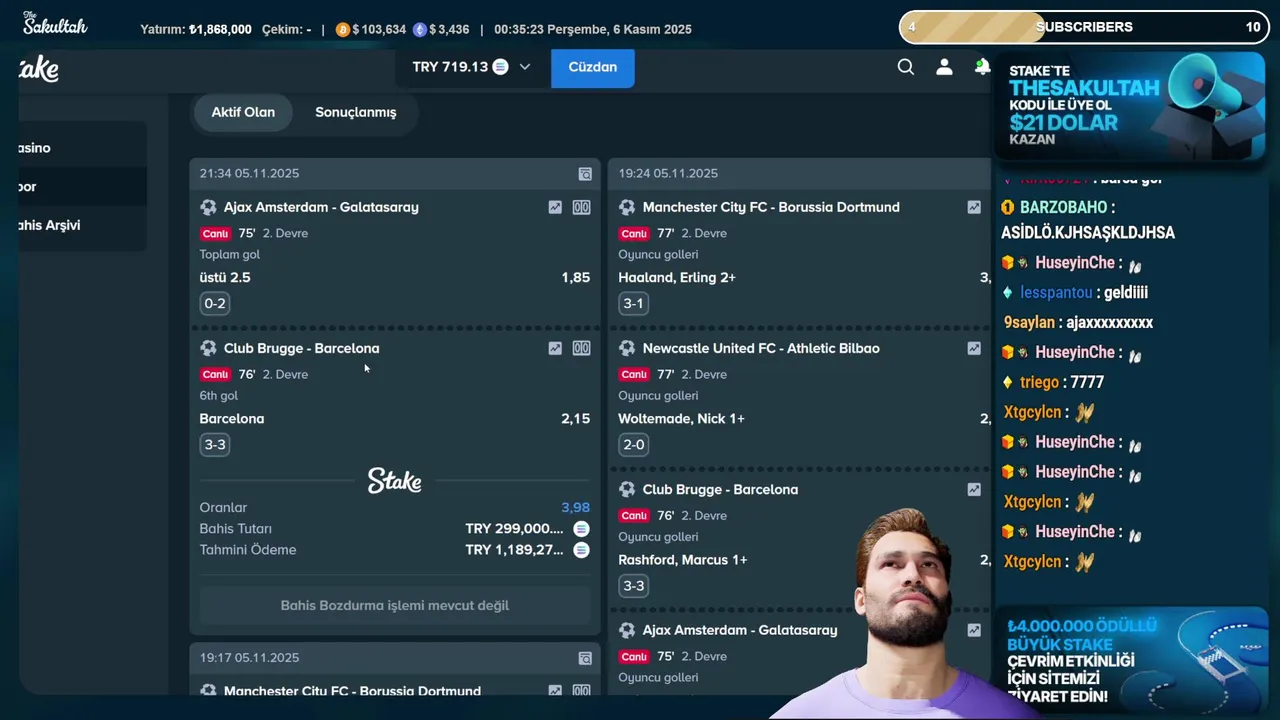Click the 2,15 odds for Barcelona
This screenshot has width=1280, height=720.
pos(576,418)
